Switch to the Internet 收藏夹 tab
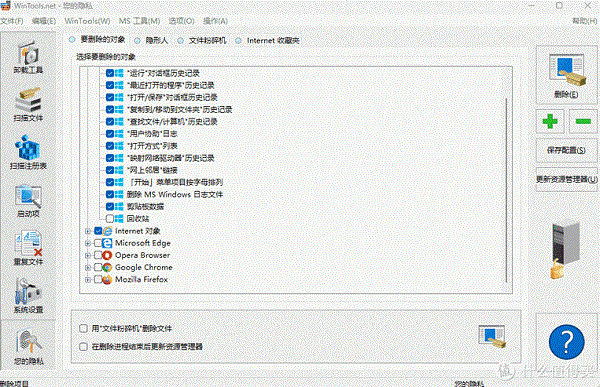The image size is (600, 387). 267,40
